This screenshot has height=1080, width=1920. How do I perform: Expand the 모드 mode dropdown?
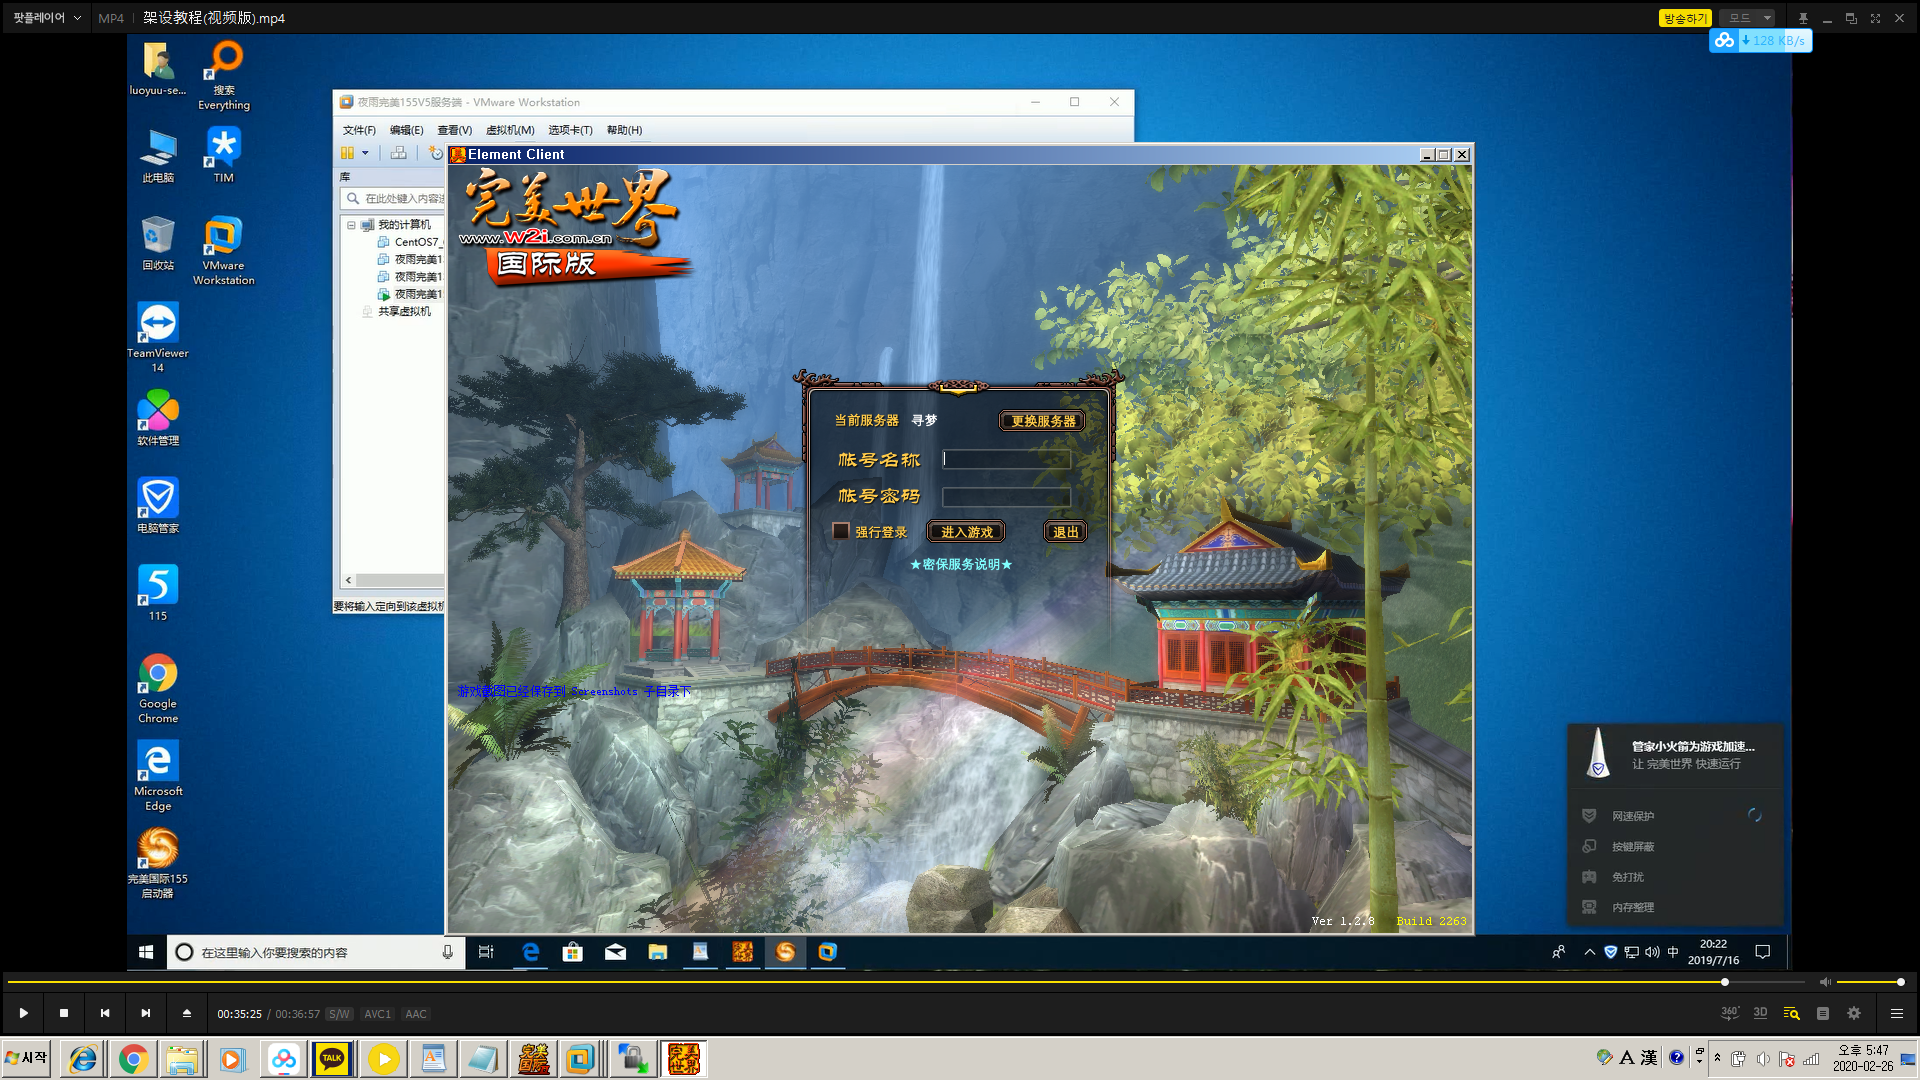[x=1750, y=18]
